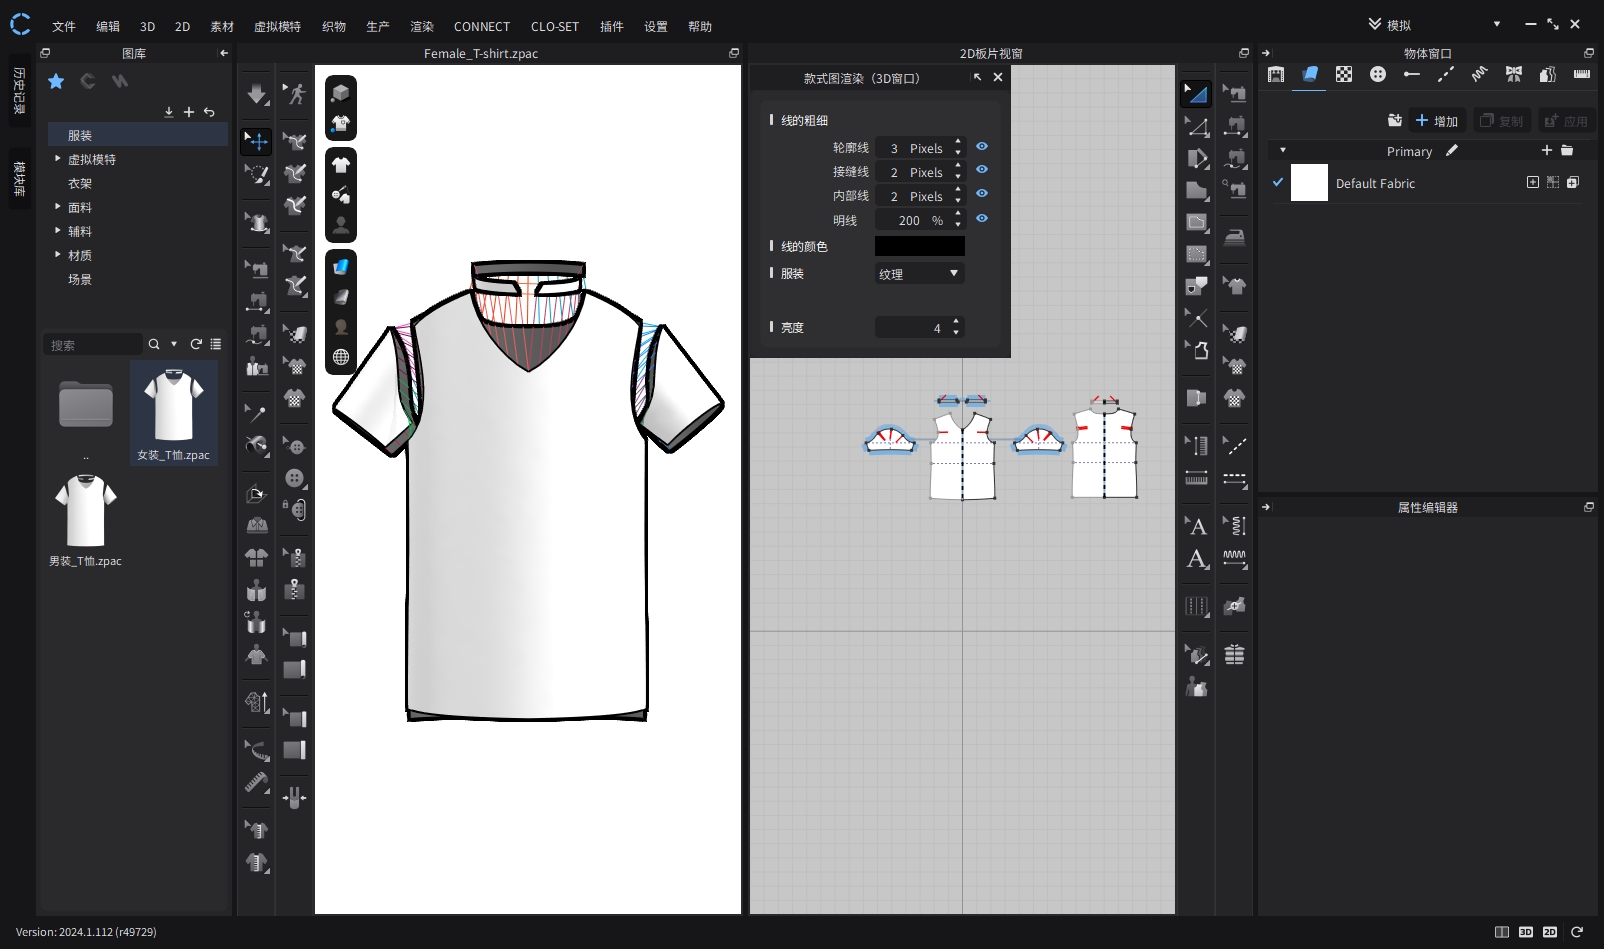Click the 增加 button in Object window
The width and height of the screenshot is (1604, 949).
pyautogui.click(x=1437, y=121)
